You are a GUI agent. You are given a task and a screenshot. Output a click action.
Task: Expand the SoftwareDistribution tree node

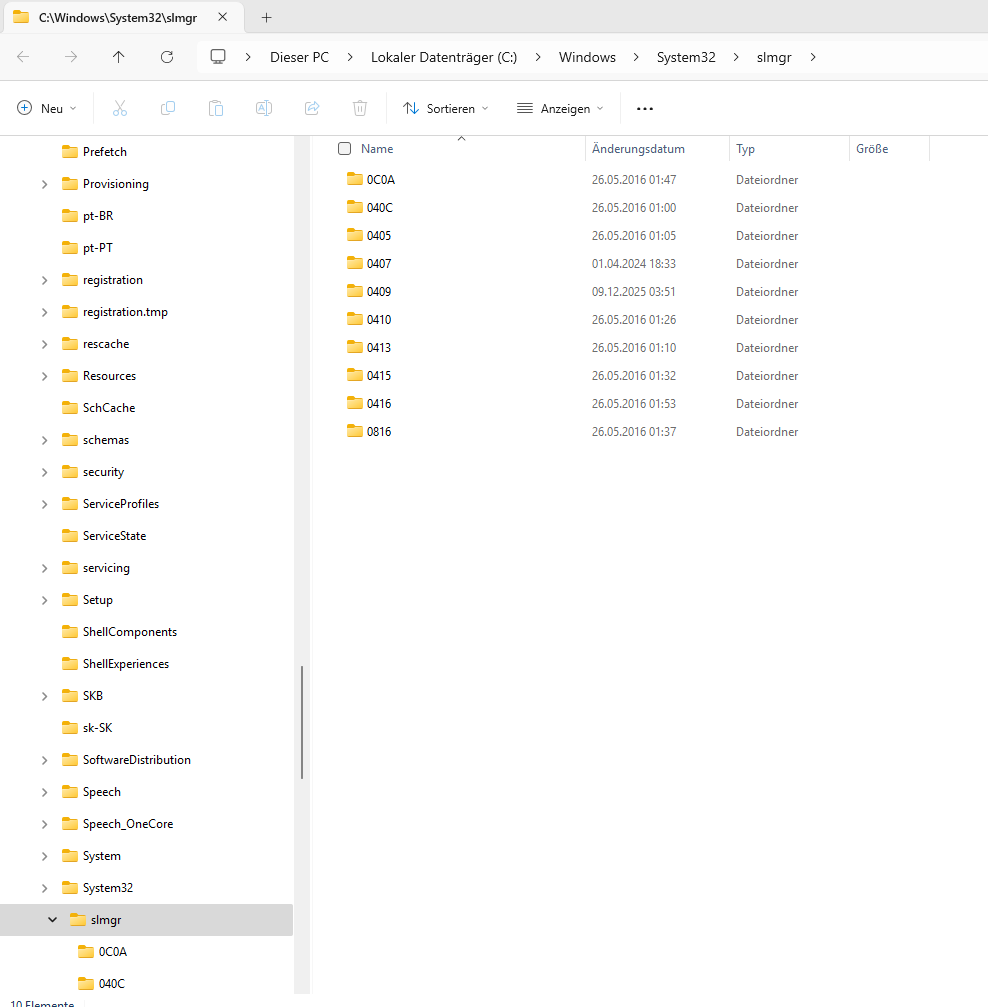pyautogui.click(x=44, y=760)
